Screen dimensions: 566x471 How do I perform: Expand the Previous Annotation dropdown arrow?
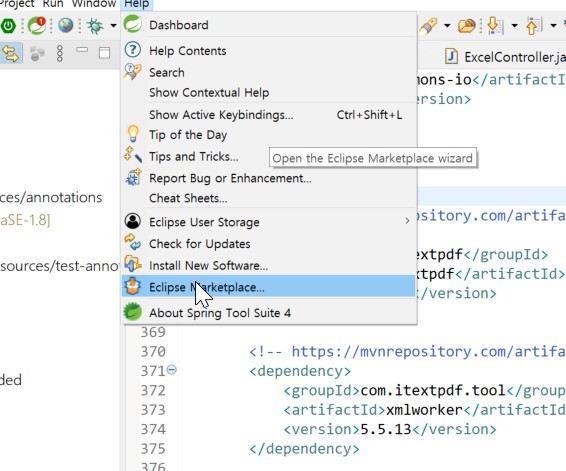553,26
